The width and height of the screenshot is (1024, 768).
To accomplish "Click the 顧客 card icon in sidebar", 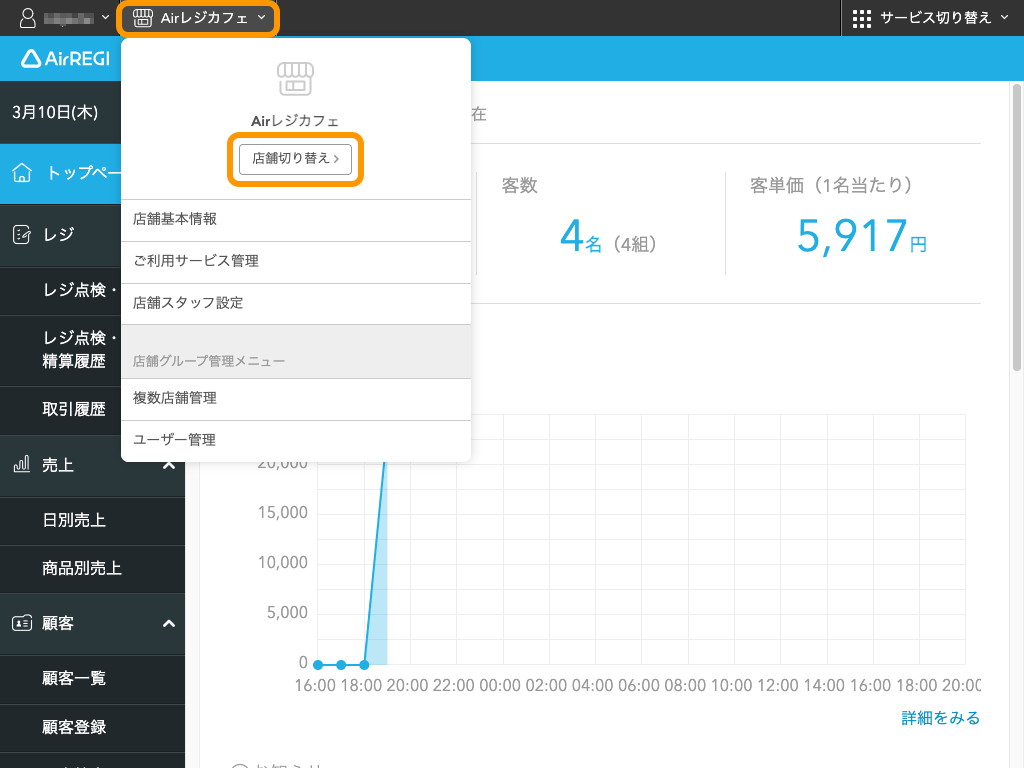I will click(x=22, y=623).
